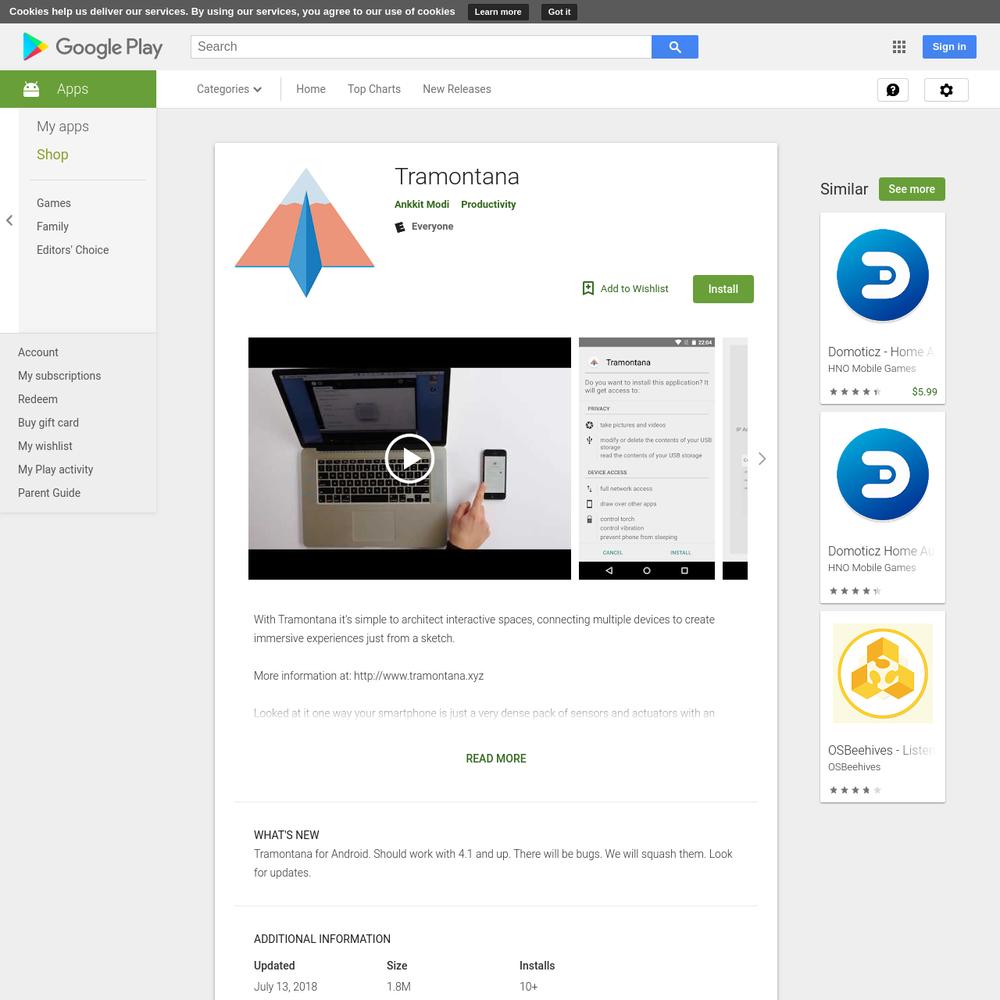Open the Parent Guide link
The width and height of the screenshot is (1000, 1000).
[x=49, y=493]
